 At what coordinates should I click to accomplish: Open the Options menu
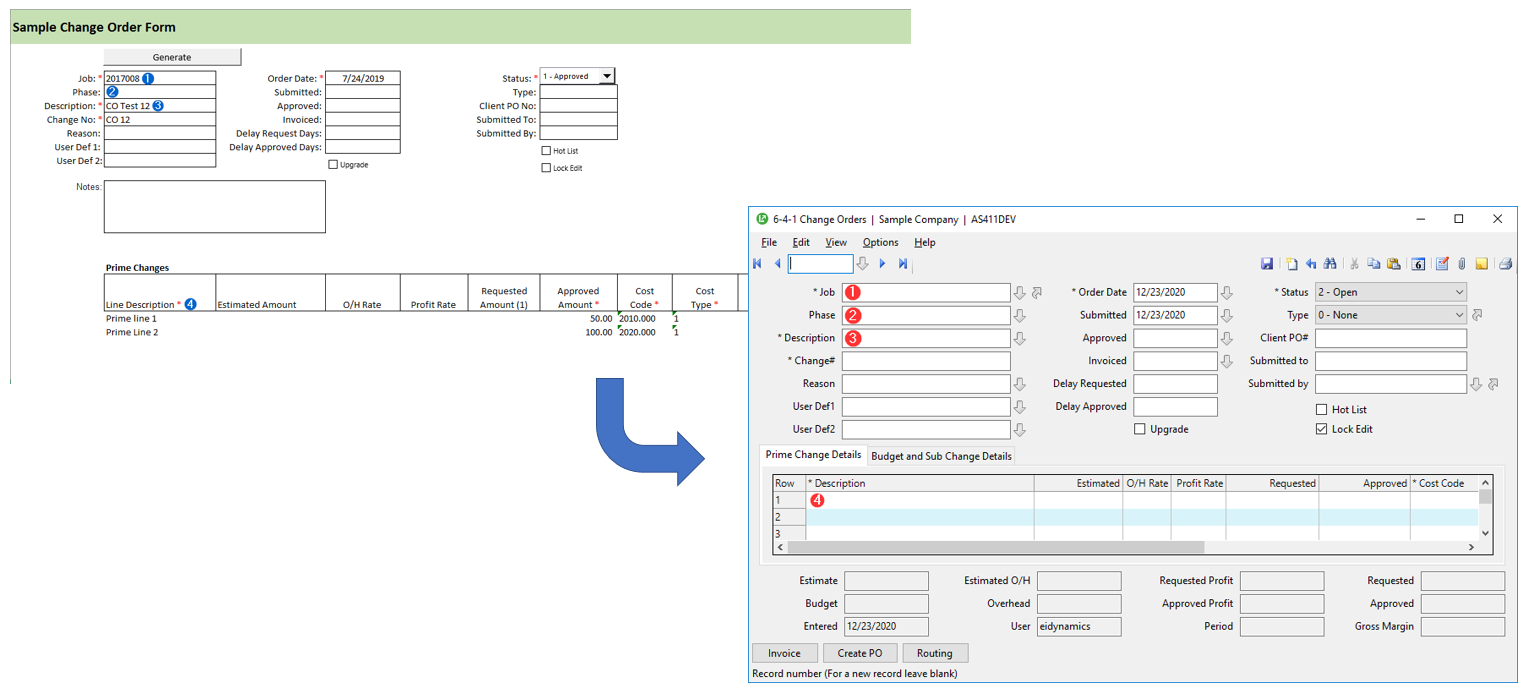[x=880, y=242]
